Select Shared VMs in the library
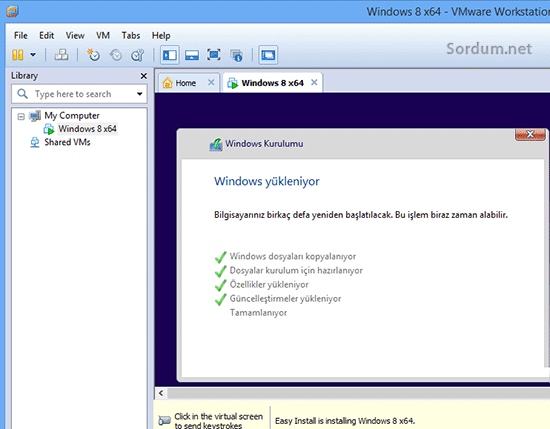 pos(67,142)
